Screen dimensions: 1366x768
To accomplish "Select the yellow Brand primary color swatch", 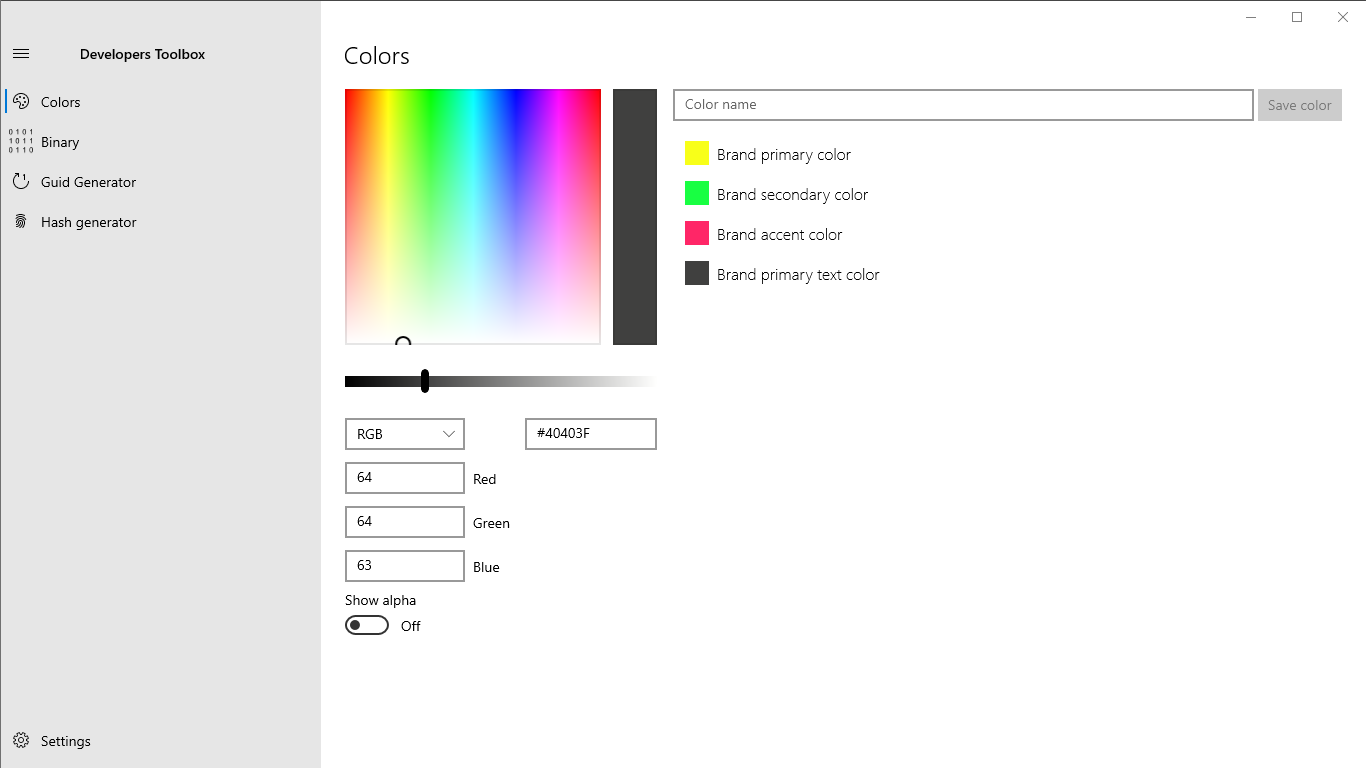I will pyautogui.click(x=697, y=153).
